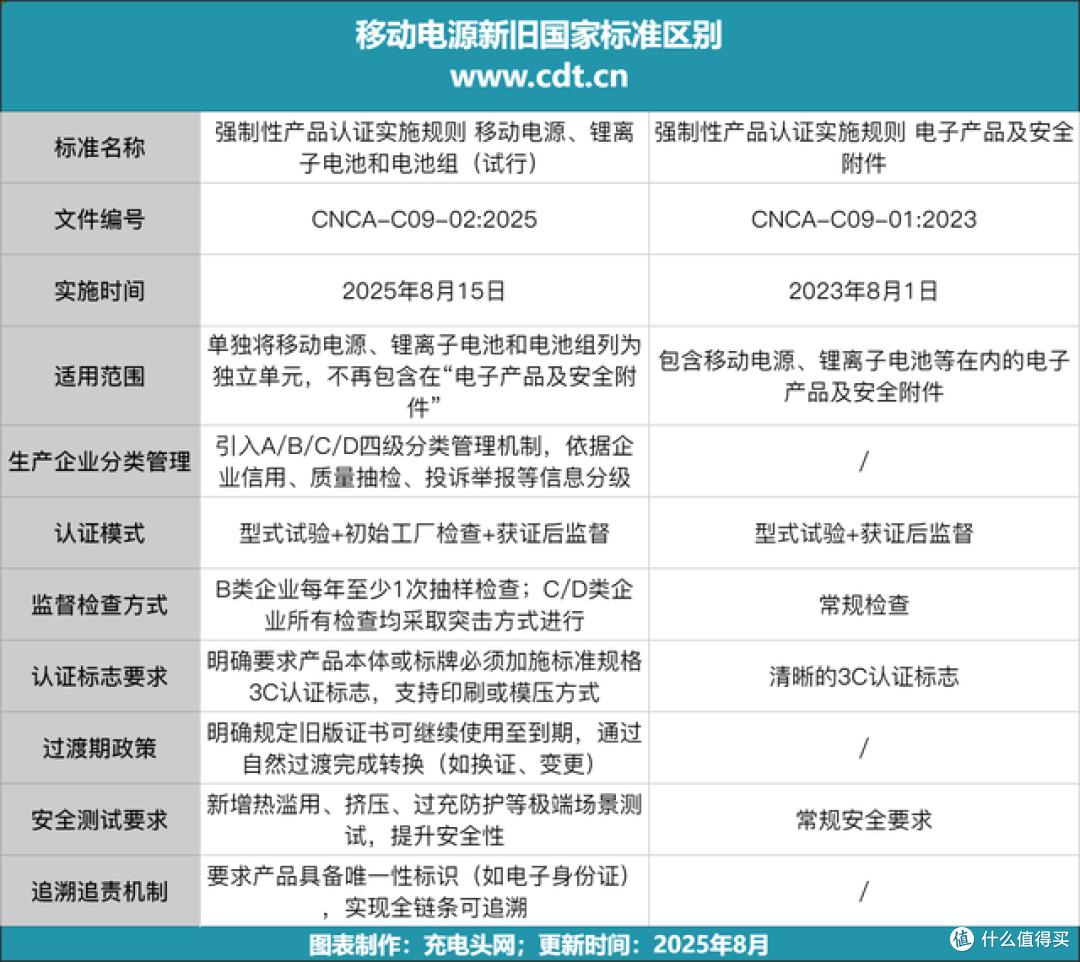
Task: Click the cell 2025年8月15日
Action: click(424, 291)
